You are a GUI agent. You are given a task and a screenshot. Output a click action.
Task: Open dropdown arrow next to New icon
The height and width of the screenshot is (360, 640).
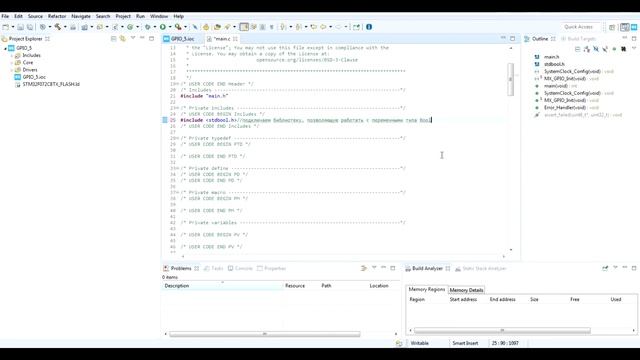pos(13,27)
